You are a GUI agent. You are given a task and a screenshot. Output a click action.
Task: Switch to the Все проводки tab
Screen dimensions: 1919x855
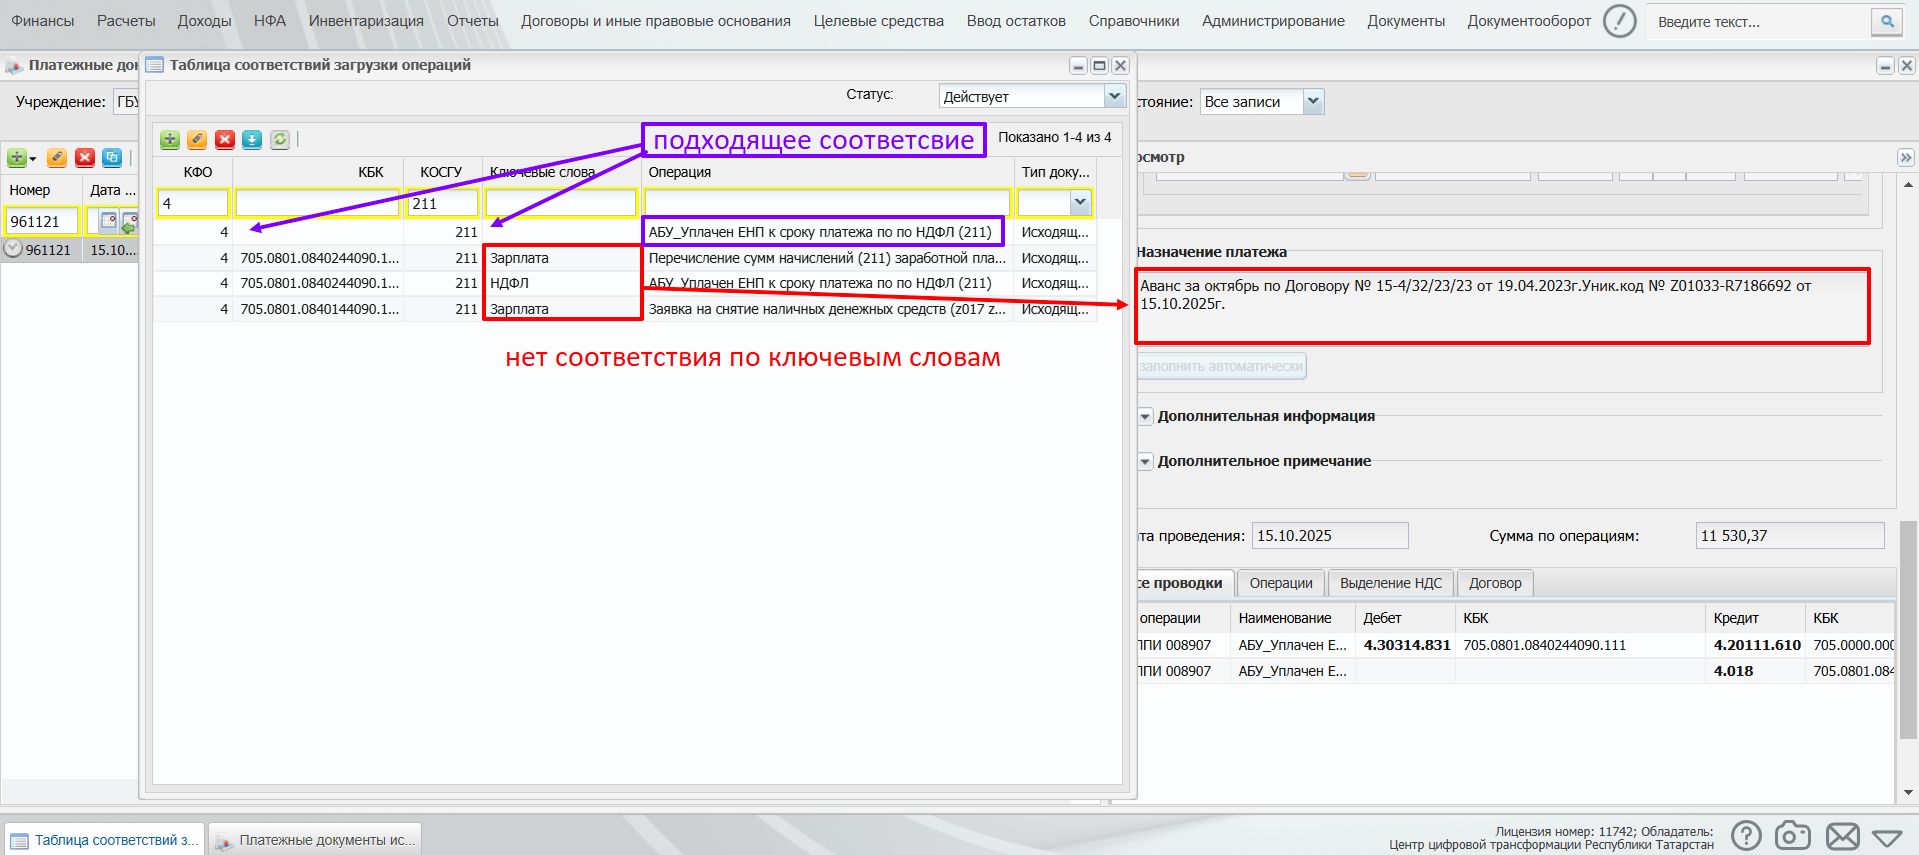(x=1184, y=583)
